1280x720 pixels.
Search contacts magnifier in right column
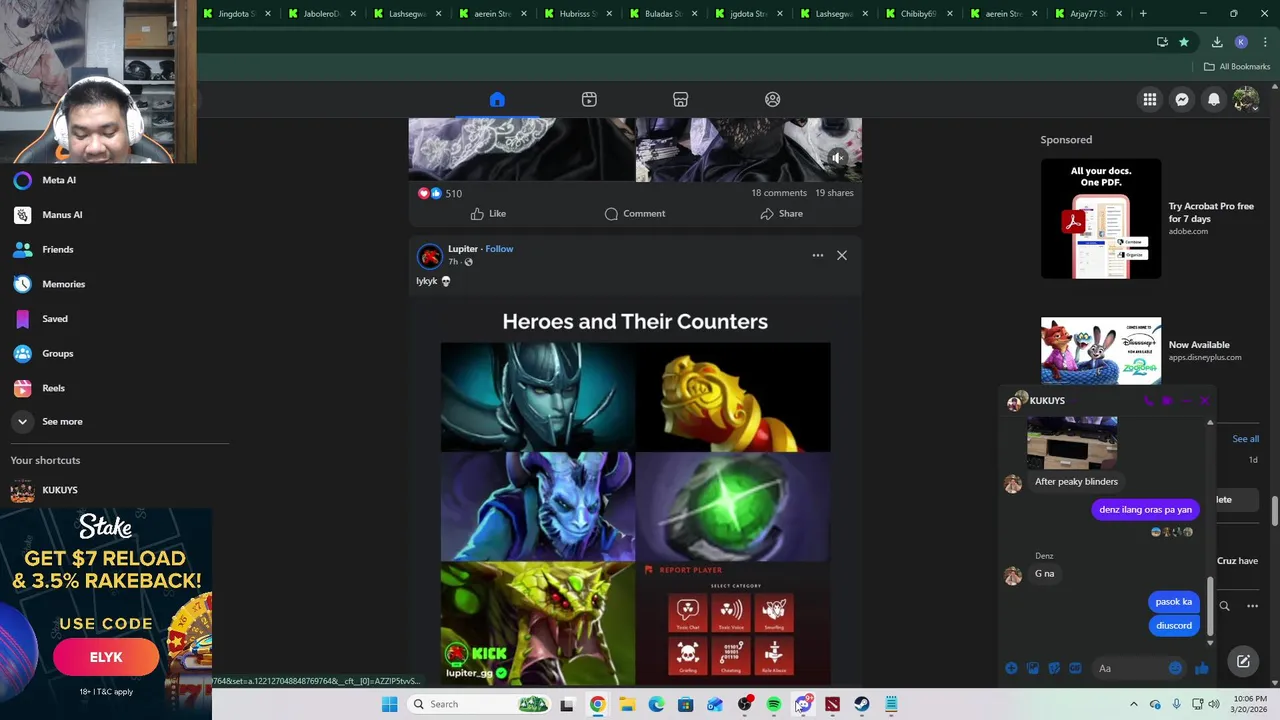point(1224,606)
